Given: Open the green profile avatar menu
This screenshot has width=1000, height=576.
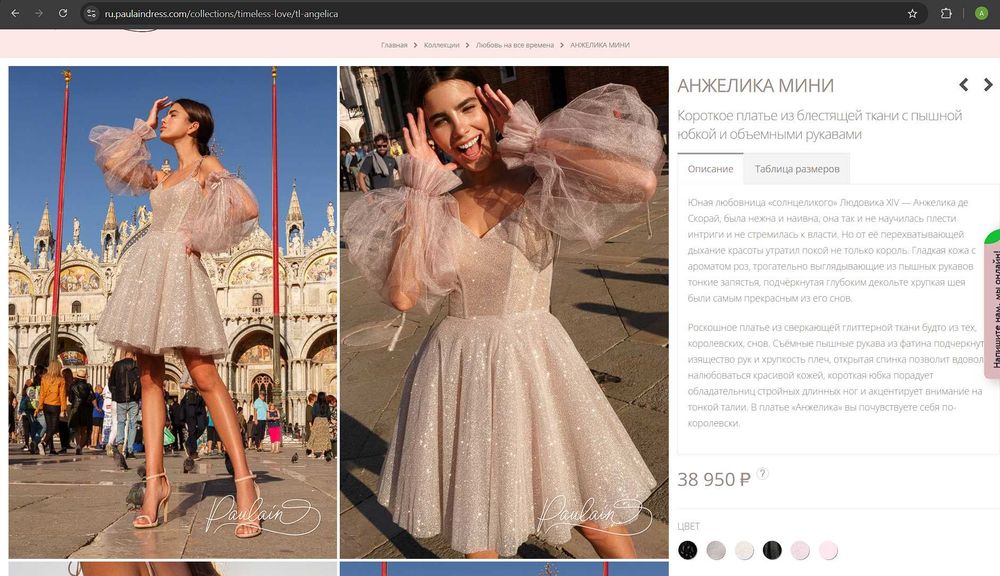Looking at the screenshot, I should [x=982, y=13].
